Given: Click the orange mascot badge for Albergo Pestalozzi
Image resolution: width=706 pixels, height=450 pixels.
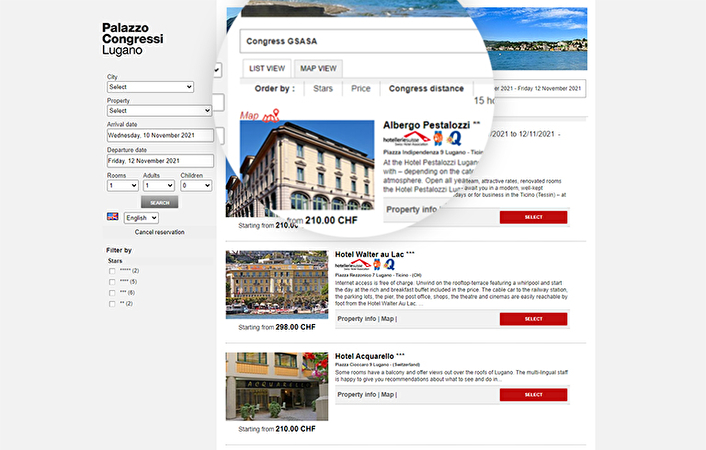Looking at the screenshot, I should (x=438, y=138).
